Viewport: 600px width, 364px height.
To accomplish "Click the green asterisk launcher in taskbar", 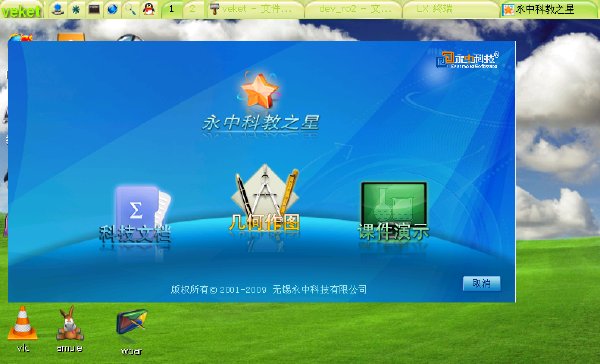I will tap(76, 9).
